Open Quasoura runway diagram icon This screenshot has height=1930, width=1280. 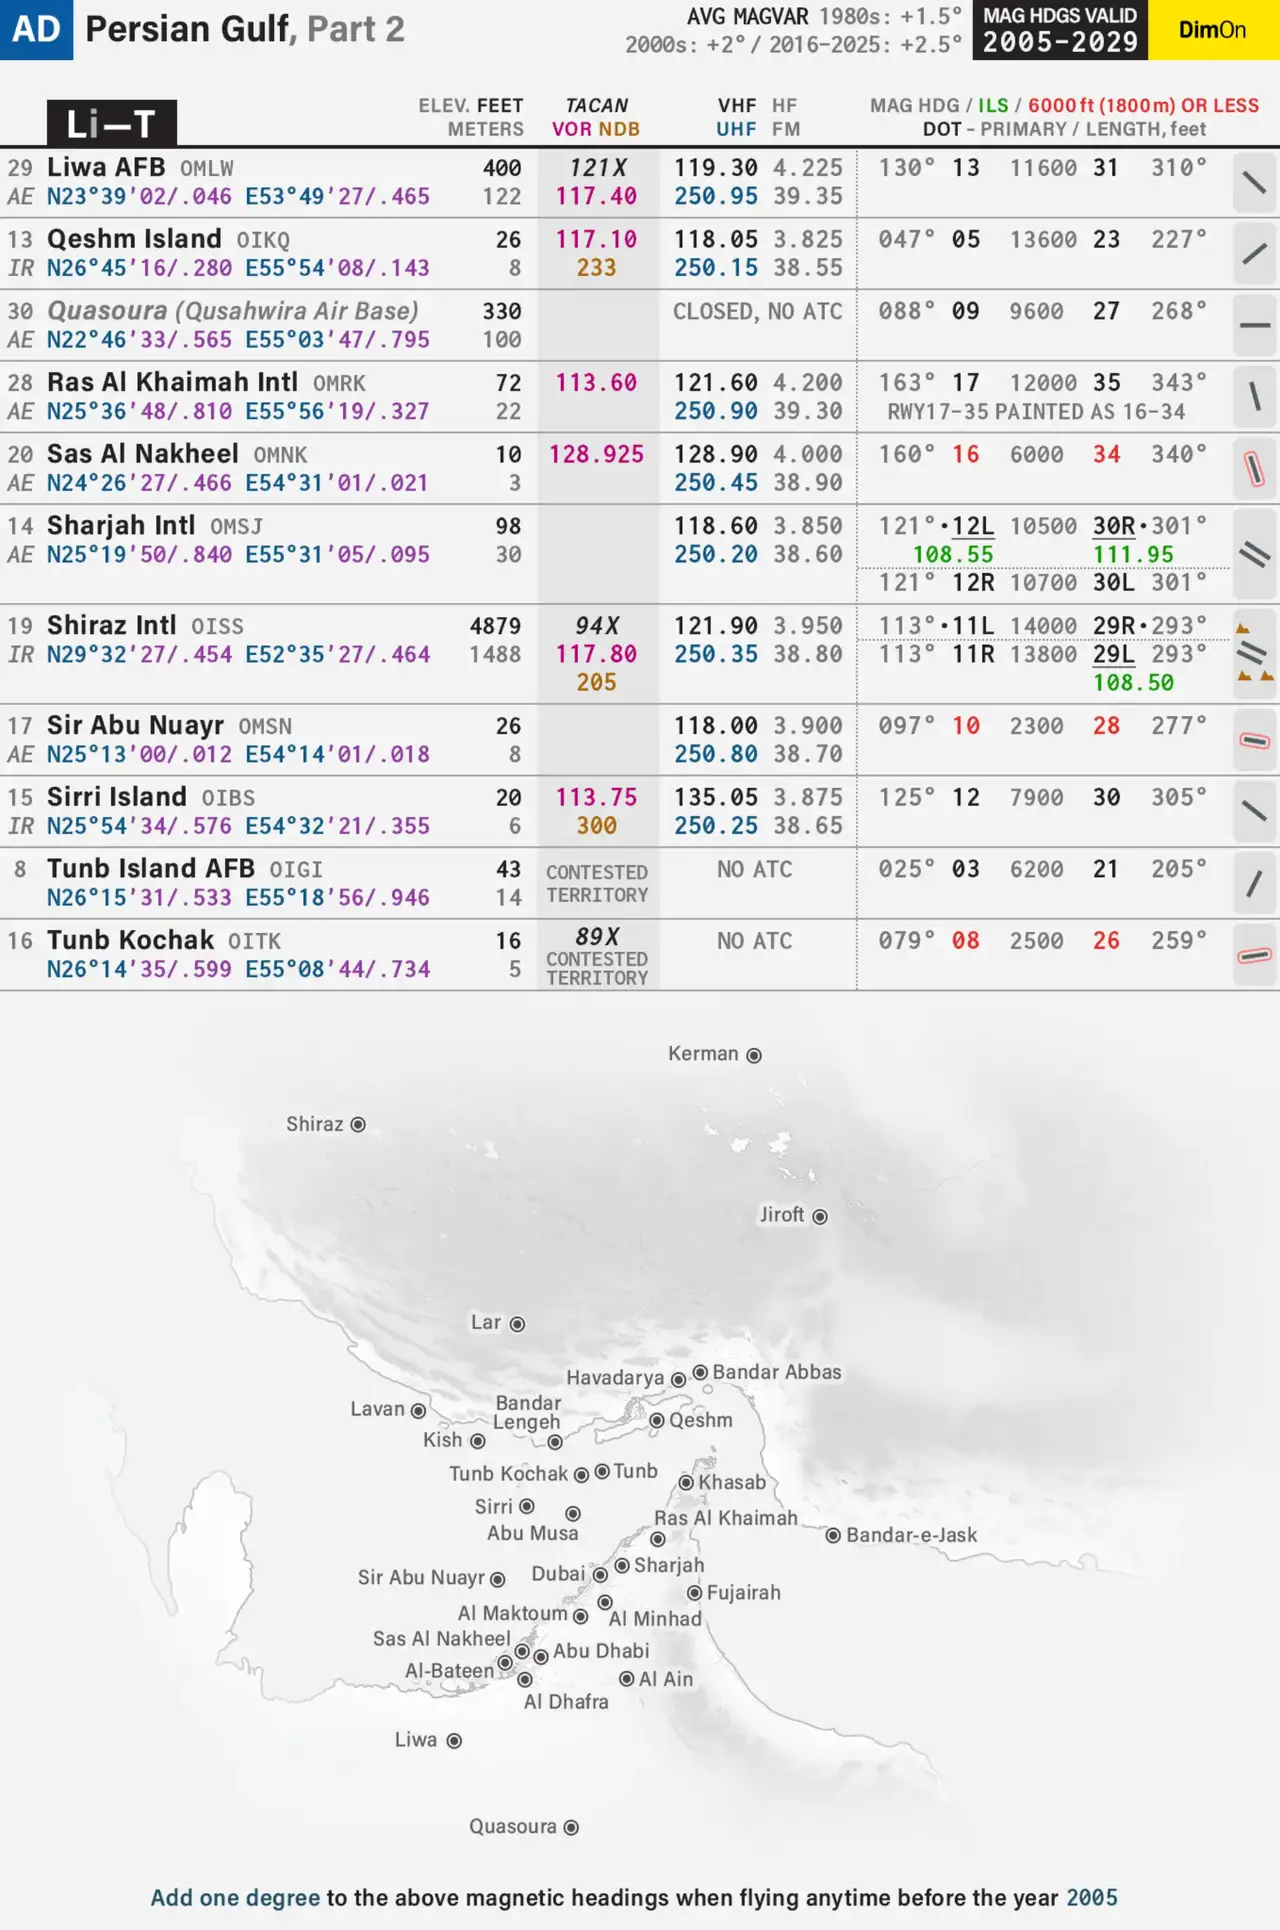1254,326
